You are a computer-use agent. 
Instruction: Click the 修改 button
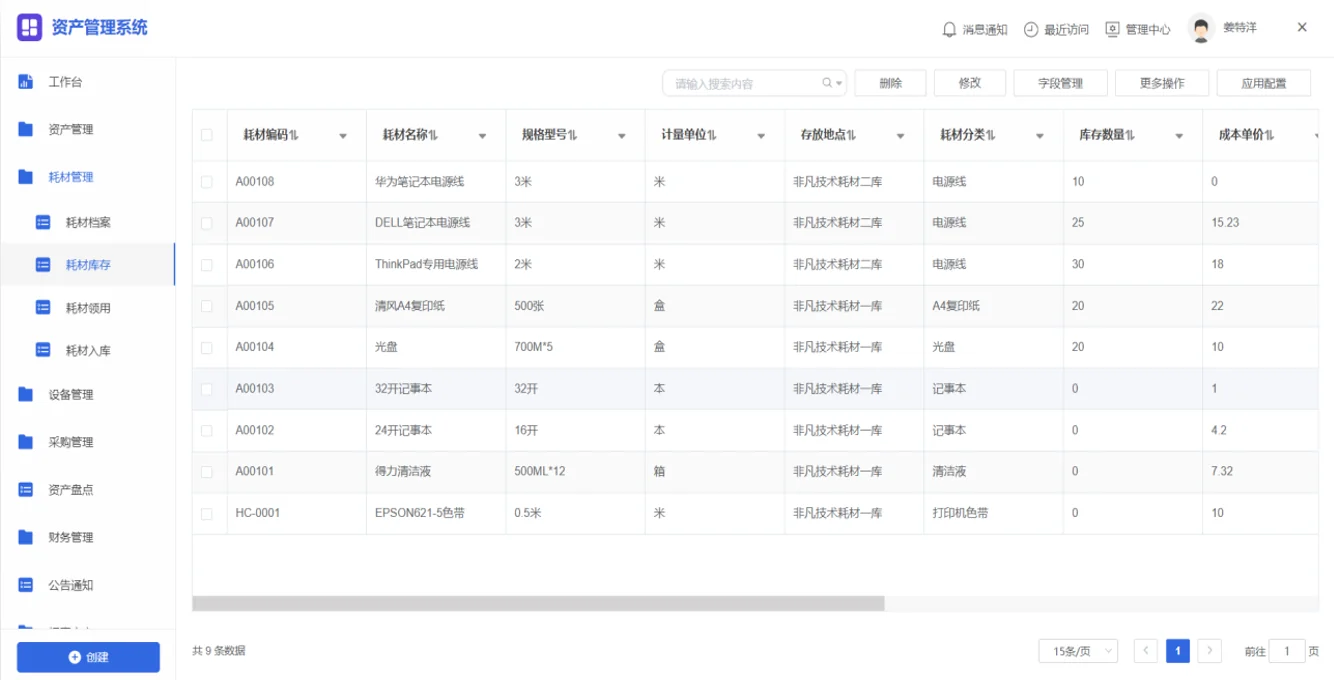(x=970, y=83)
